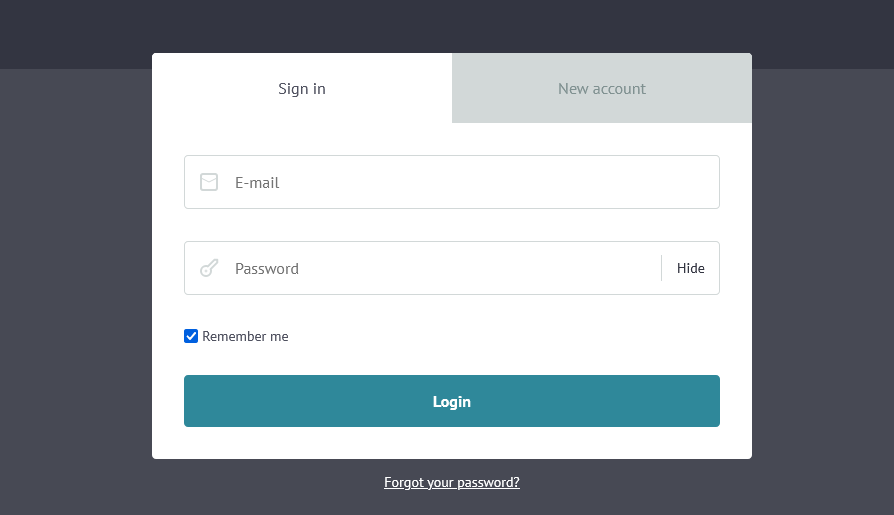Click the "Password" placeholder text
Viewport: 894px width, 515px height.
[x=267, y=269]
